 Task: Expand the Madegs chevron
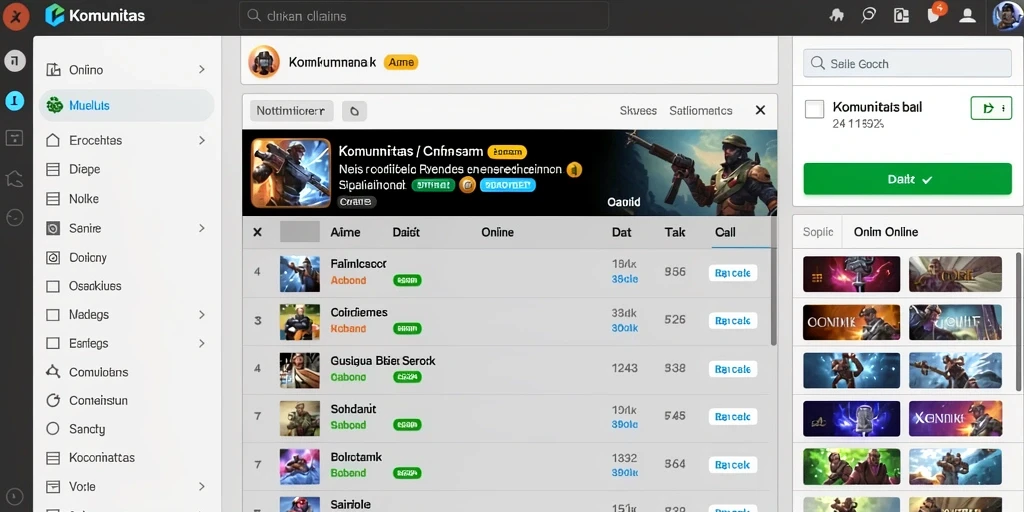(202, 315)
